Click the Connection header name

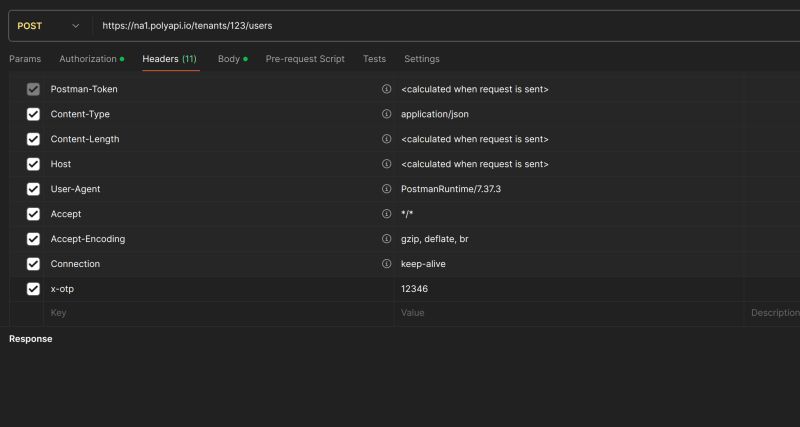(x=75, y=264)
